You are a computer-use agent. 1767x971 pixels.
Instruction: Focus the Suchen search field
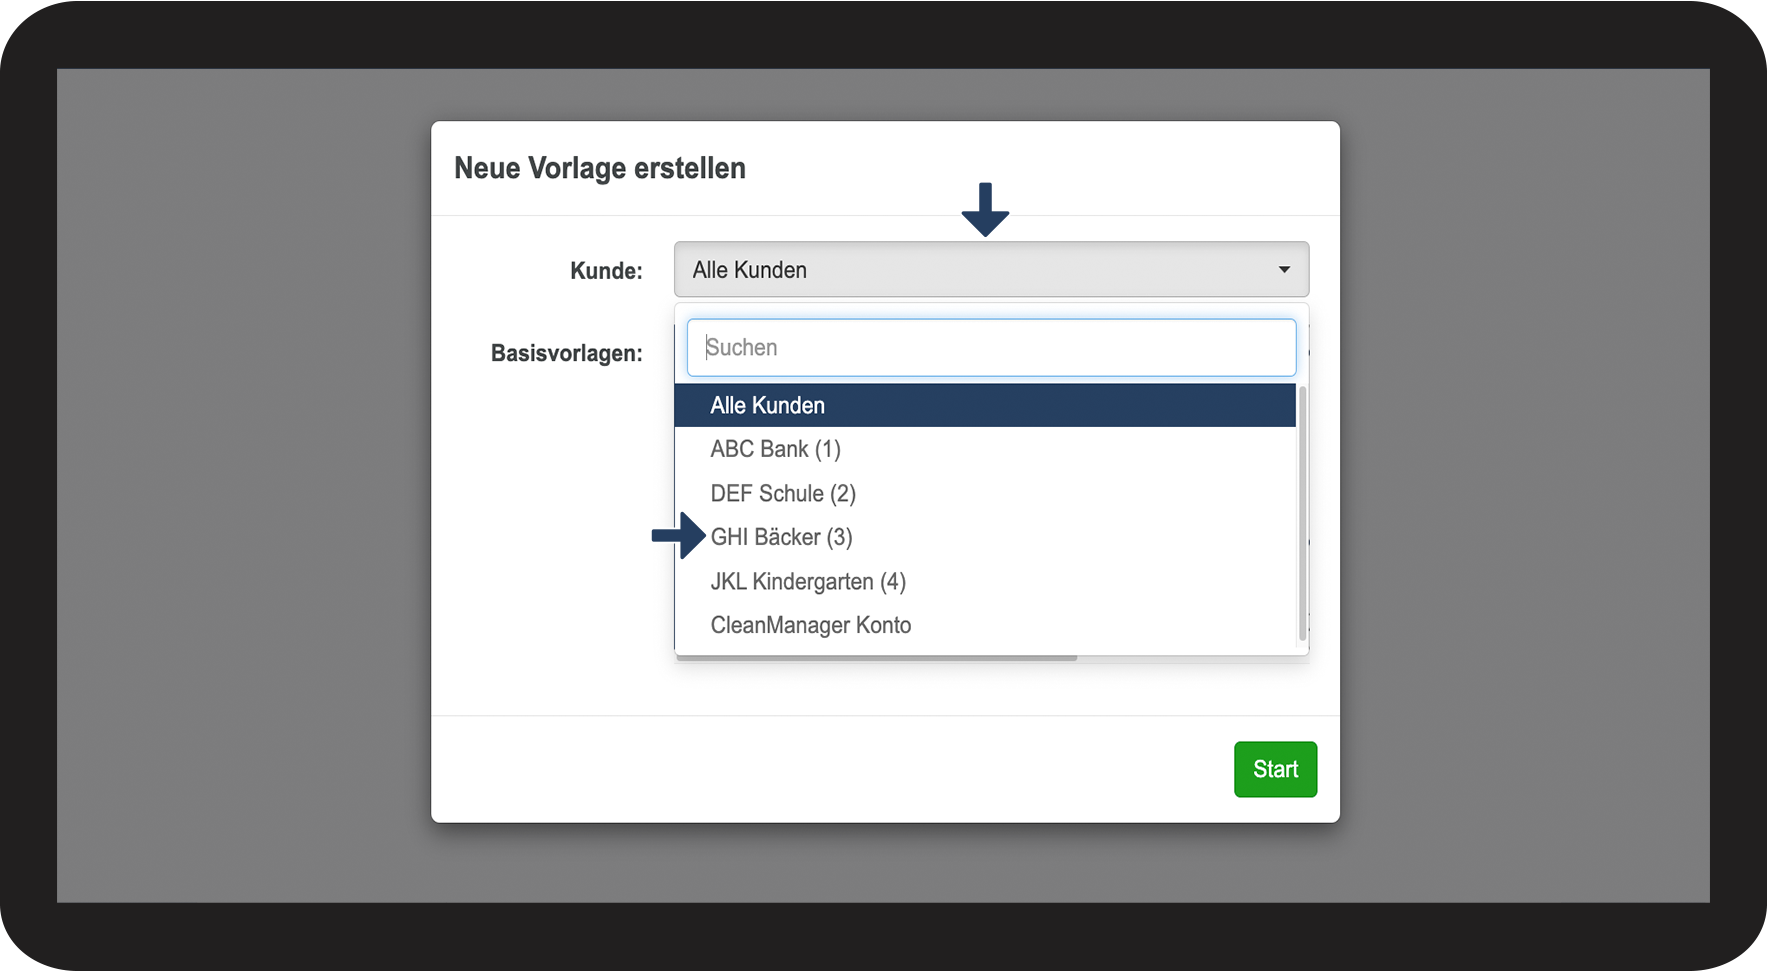990,348
